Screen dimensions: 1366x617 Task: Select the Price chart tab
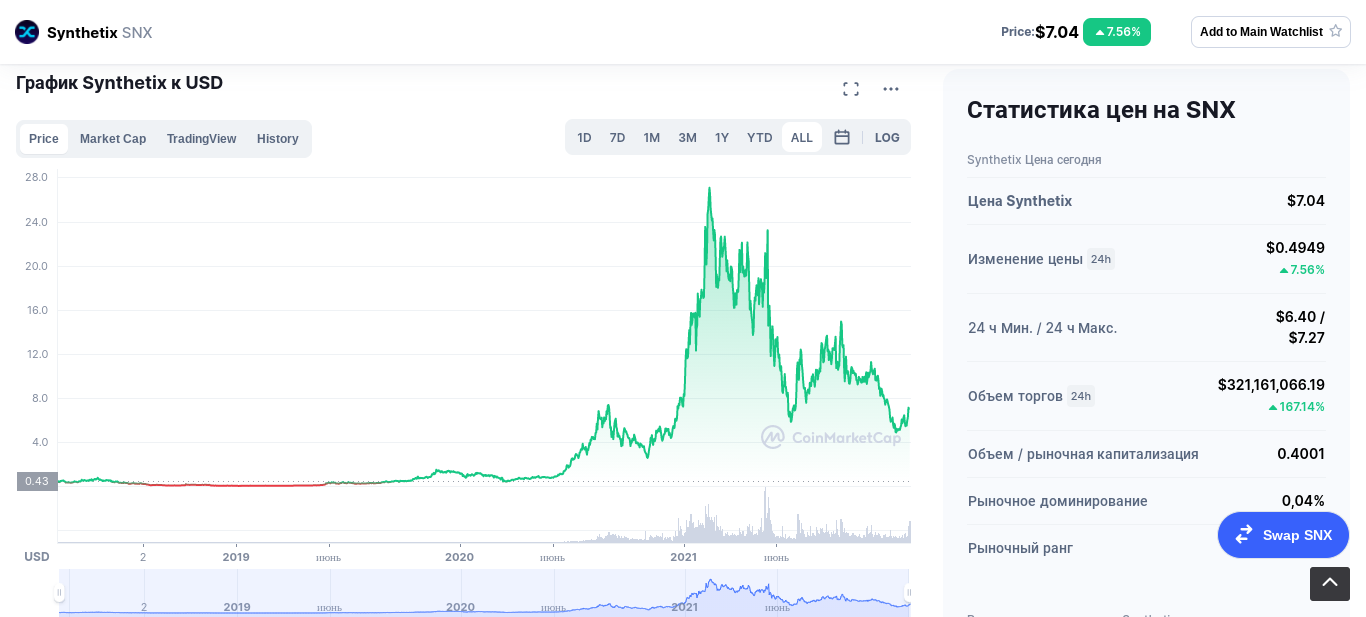pyautogui.click(x=44, y=139)
